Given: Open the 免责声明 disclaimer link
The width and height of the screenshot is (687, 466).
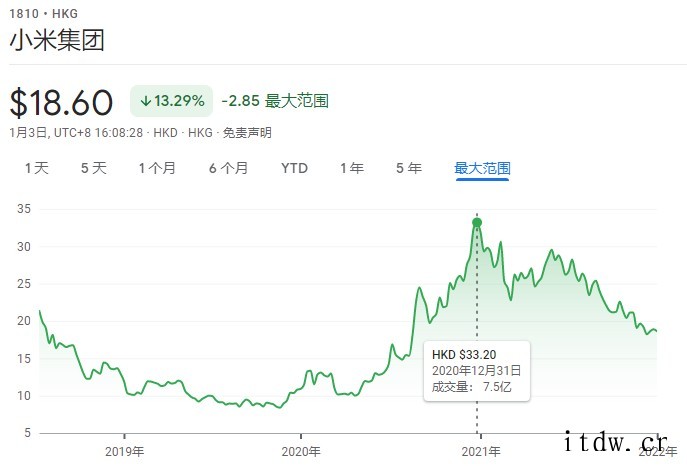Looking at the screenshot, I should pyautogui.click(x=247, y=133).
